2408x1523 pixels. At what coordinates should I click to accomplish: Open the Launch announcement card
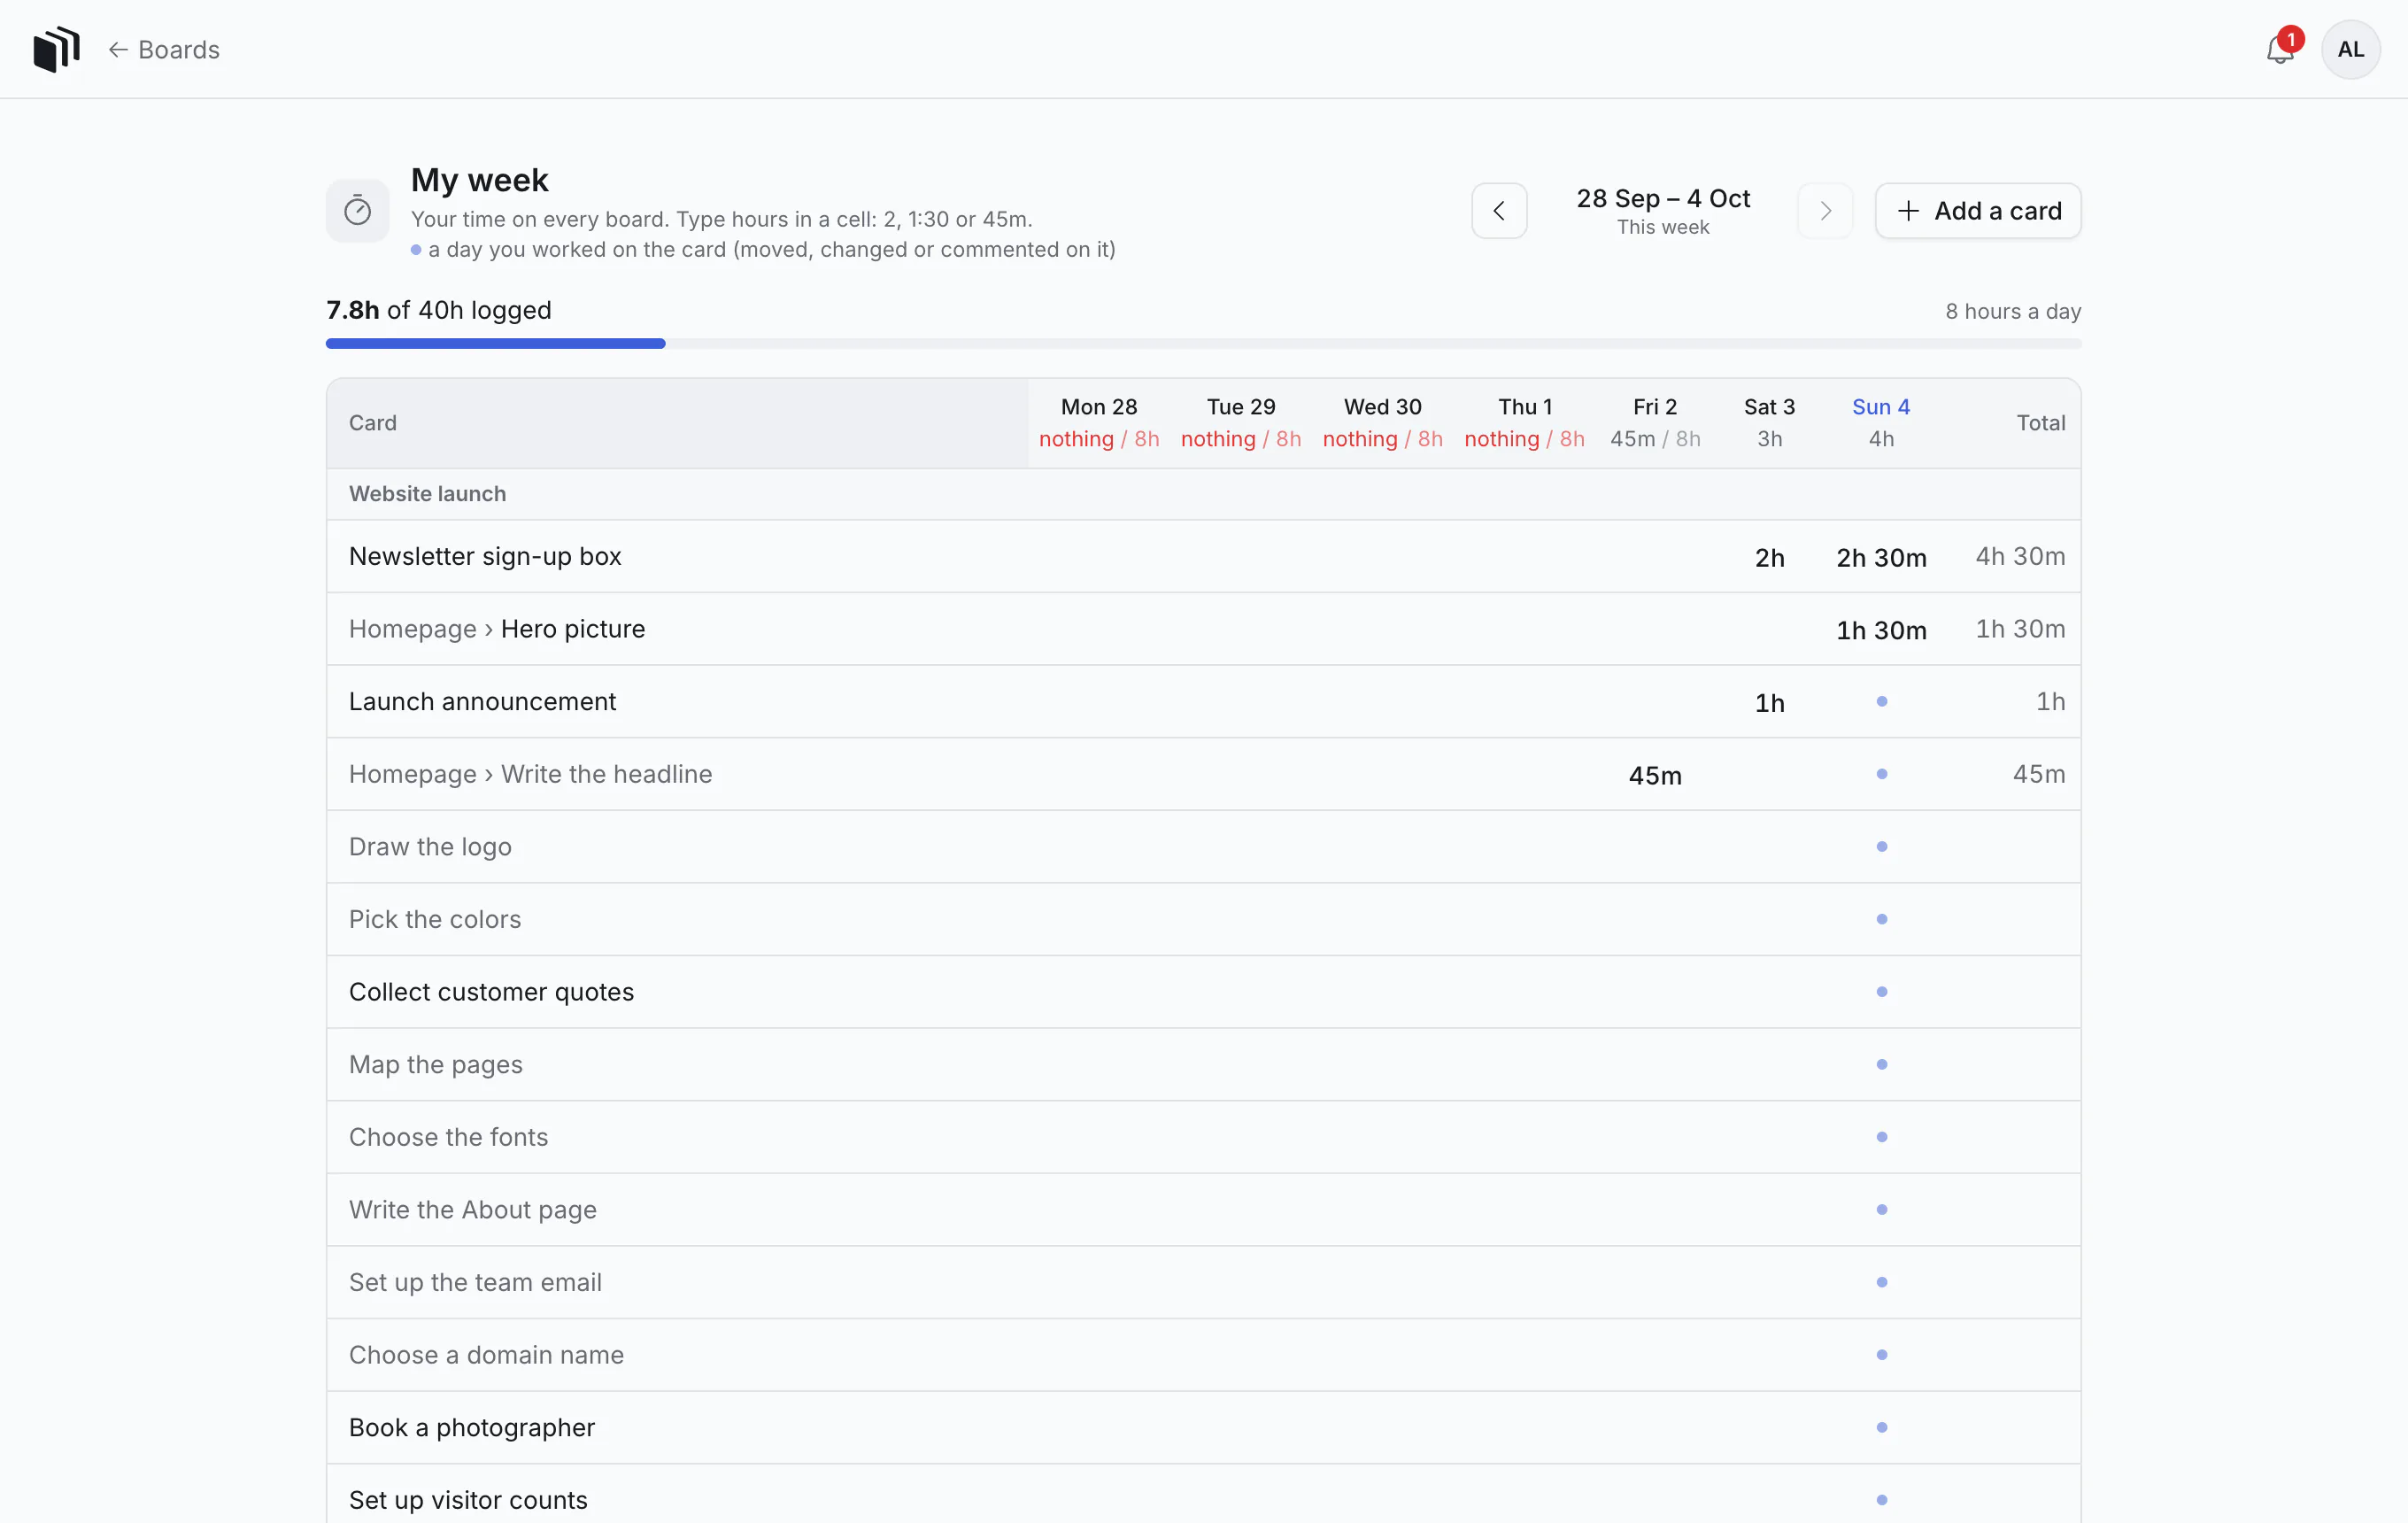[482, 702]
